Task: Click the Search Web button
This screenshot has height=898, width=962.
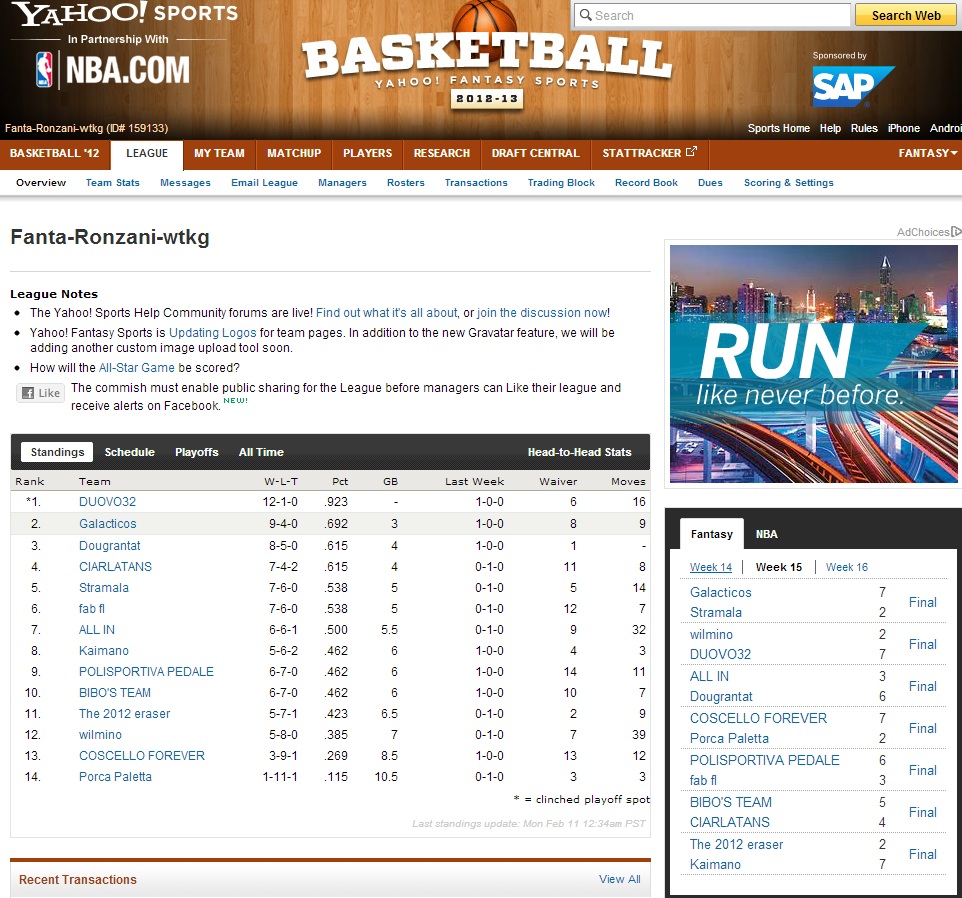Action: click(x=905, y=15)
